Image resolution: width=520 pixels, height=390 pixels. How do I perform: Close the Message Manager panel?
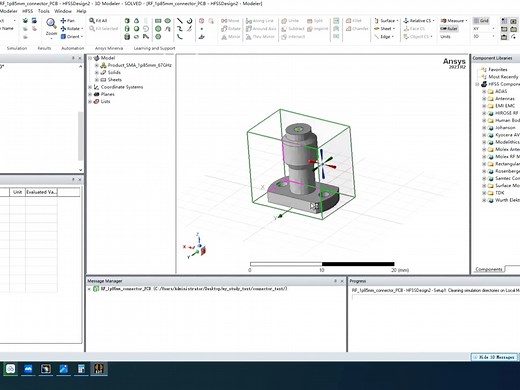pos(342,281)
